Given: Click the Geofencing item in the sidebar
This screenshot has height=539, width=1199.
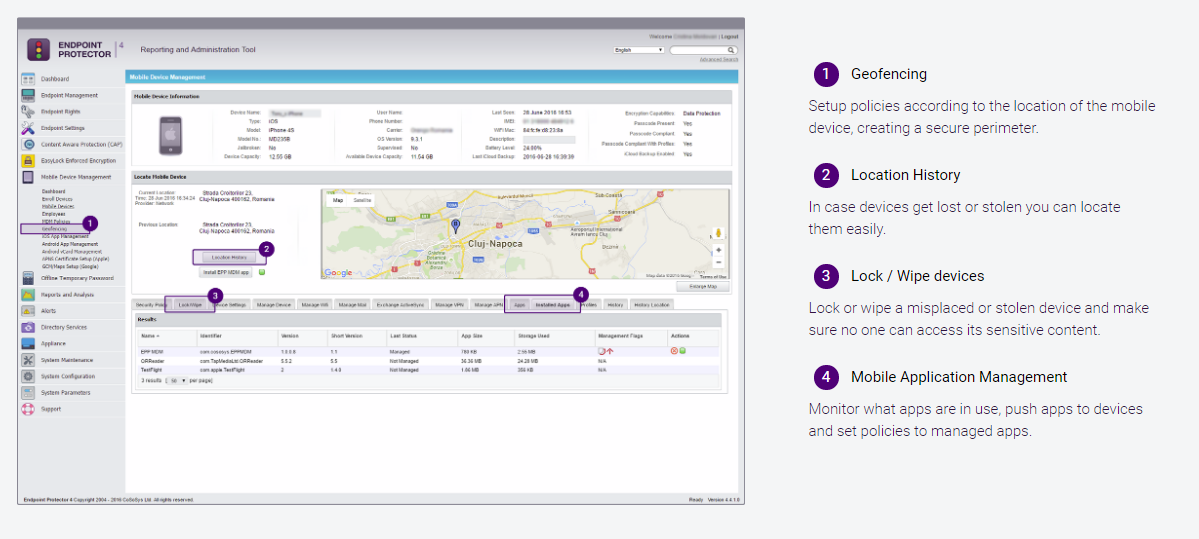Looking at the screenshot, I should point(54,228).
